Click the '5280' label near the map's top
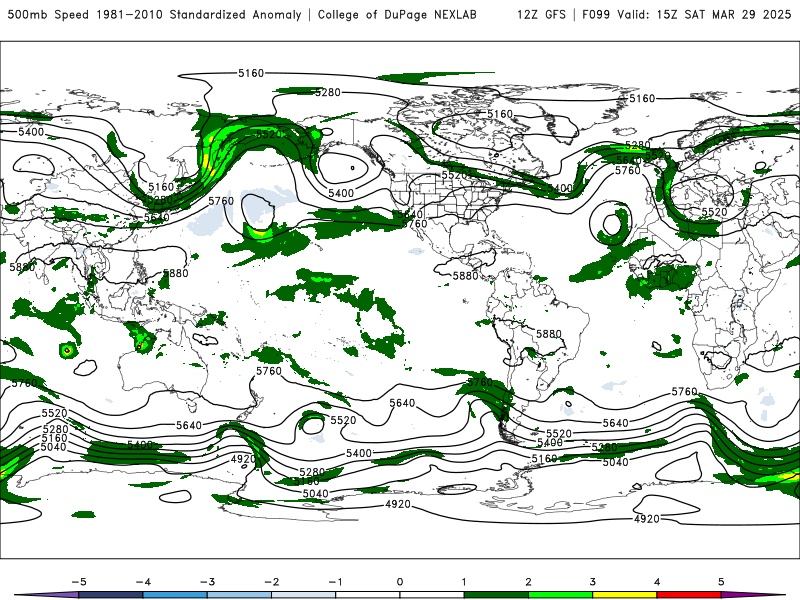Viewport: 800px width, 600px height. click(x=328, y=92)
